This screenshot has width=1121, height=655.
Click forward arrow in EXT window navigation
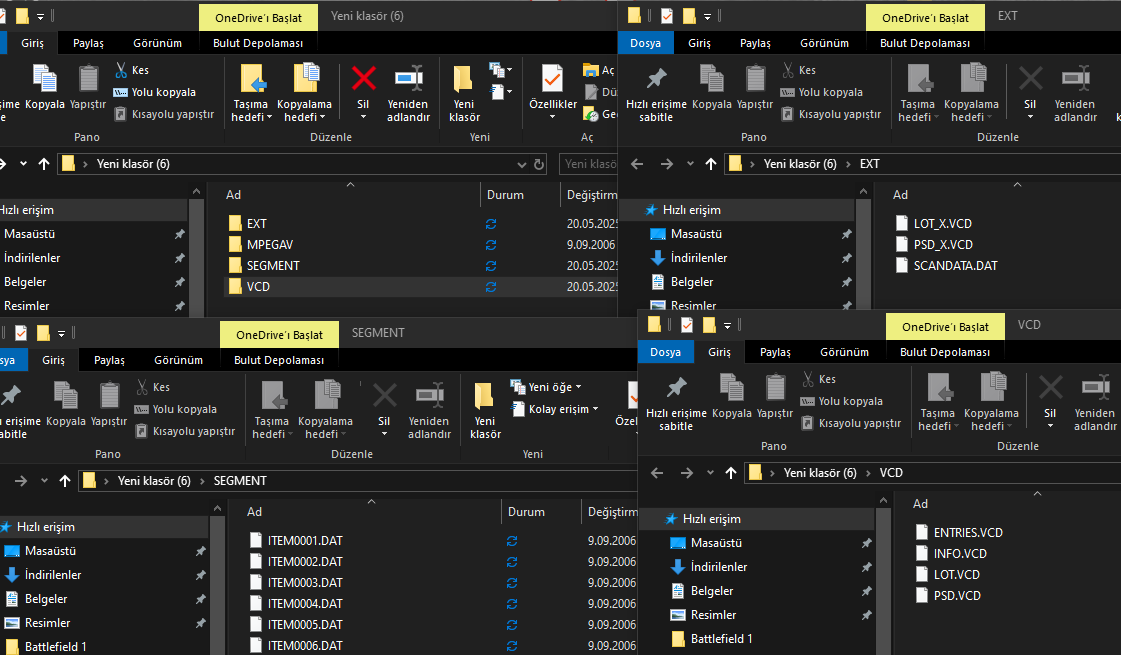click(666, 164)
